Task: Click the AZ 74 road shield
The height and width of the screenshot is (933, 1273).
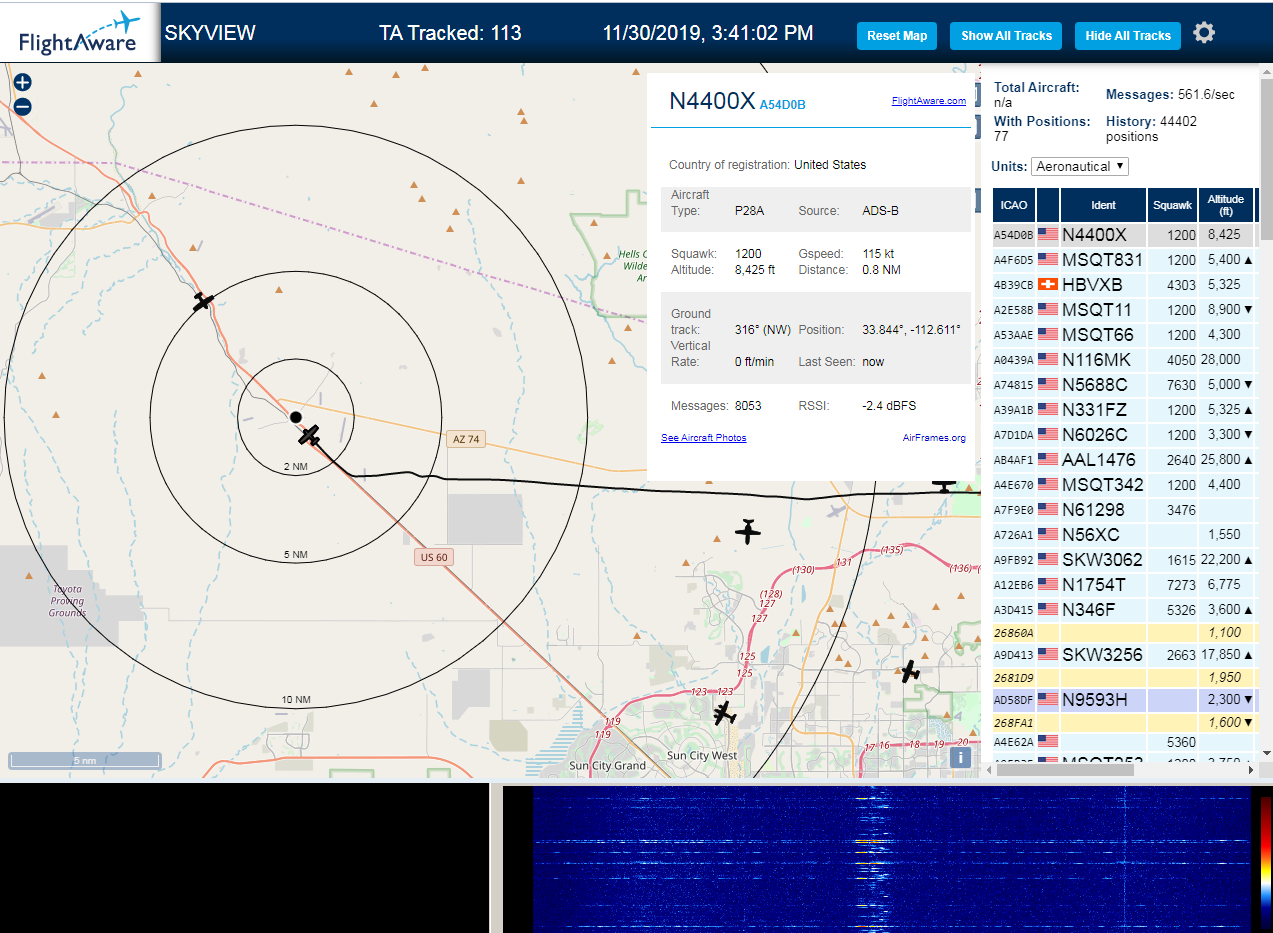Action: 466,439
